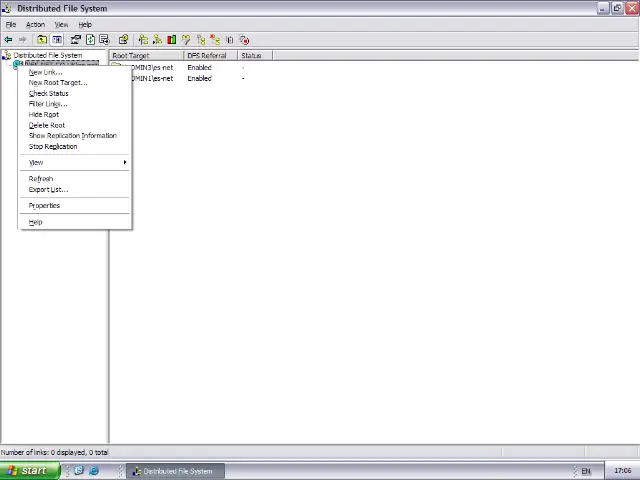
Task: Launch Internet Explorer from quick launch
Action: pyautogui.click(x=94, y=471)
